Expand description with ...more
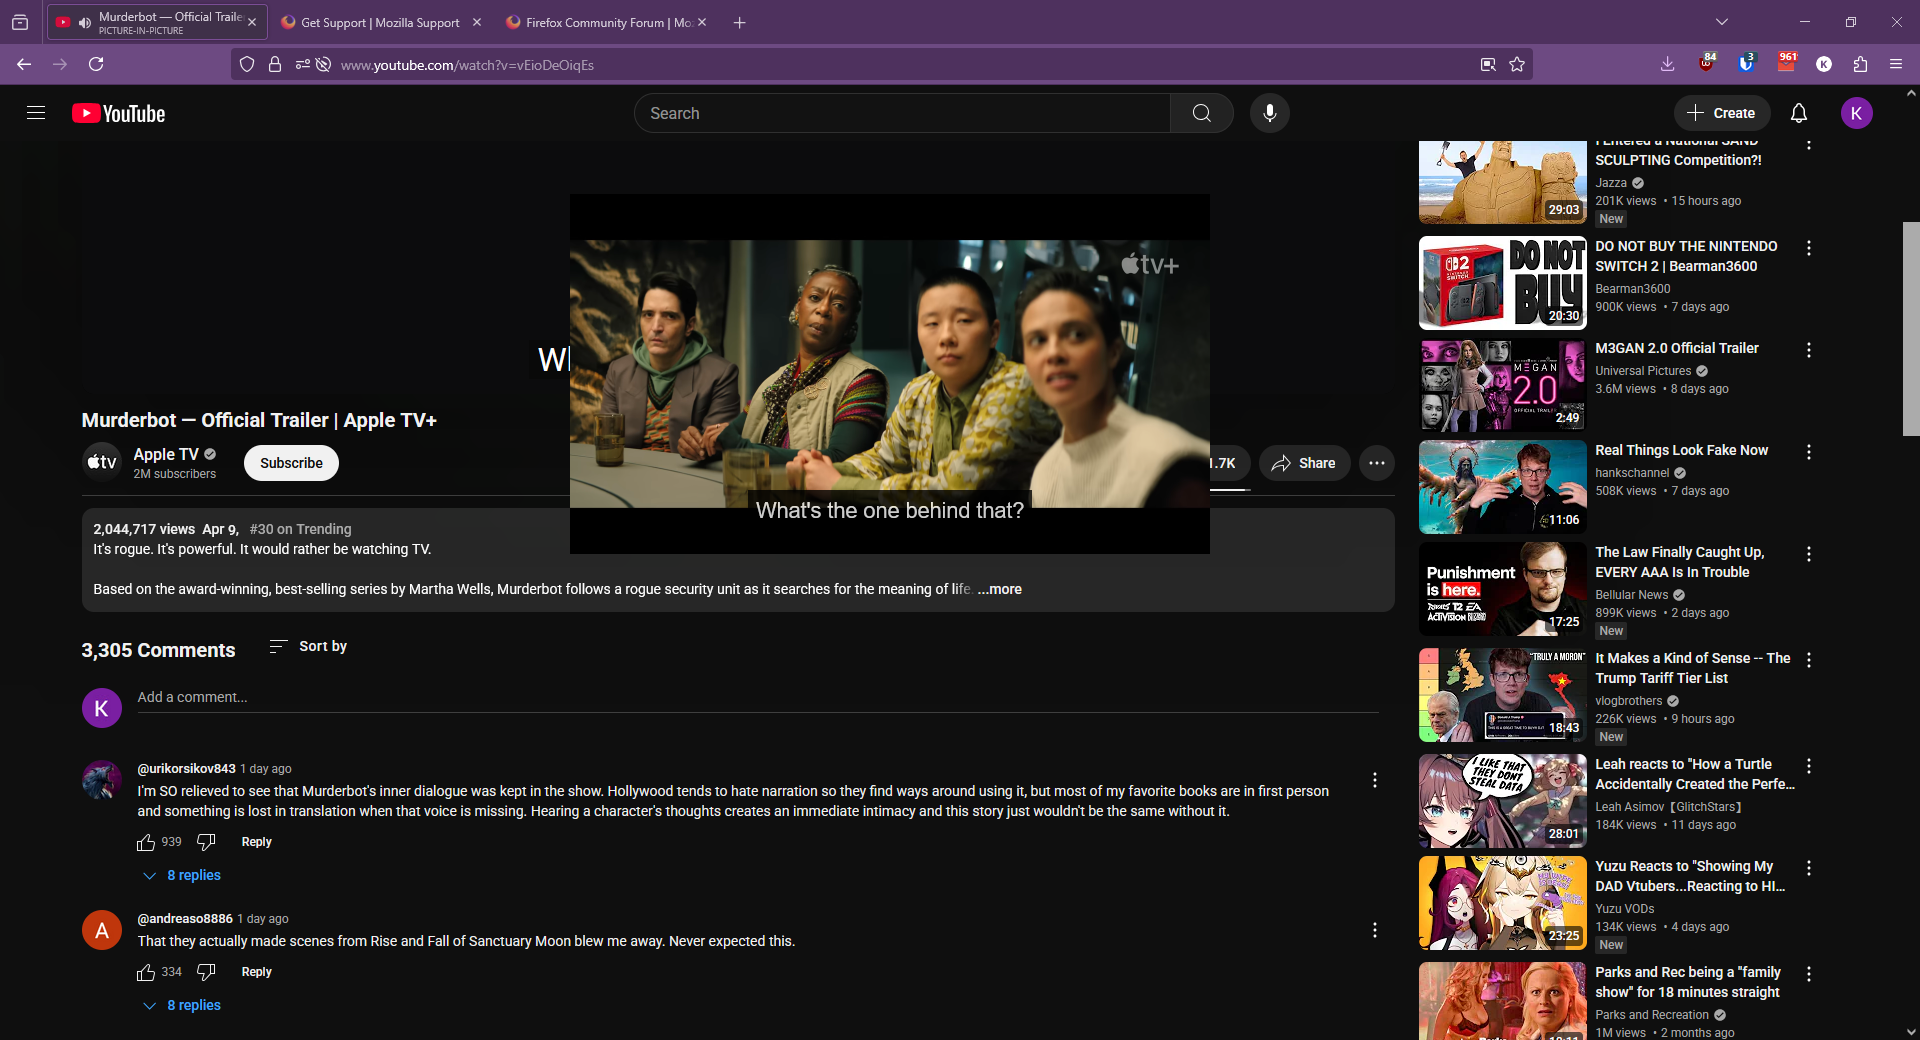The image size is (1920, 1040). click(999, 589)
